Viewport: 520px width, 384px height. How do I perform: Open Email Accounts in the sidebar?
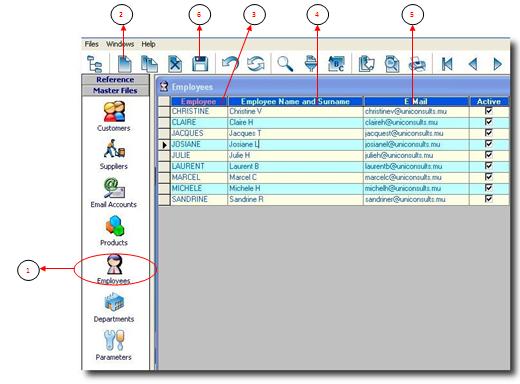114,193
